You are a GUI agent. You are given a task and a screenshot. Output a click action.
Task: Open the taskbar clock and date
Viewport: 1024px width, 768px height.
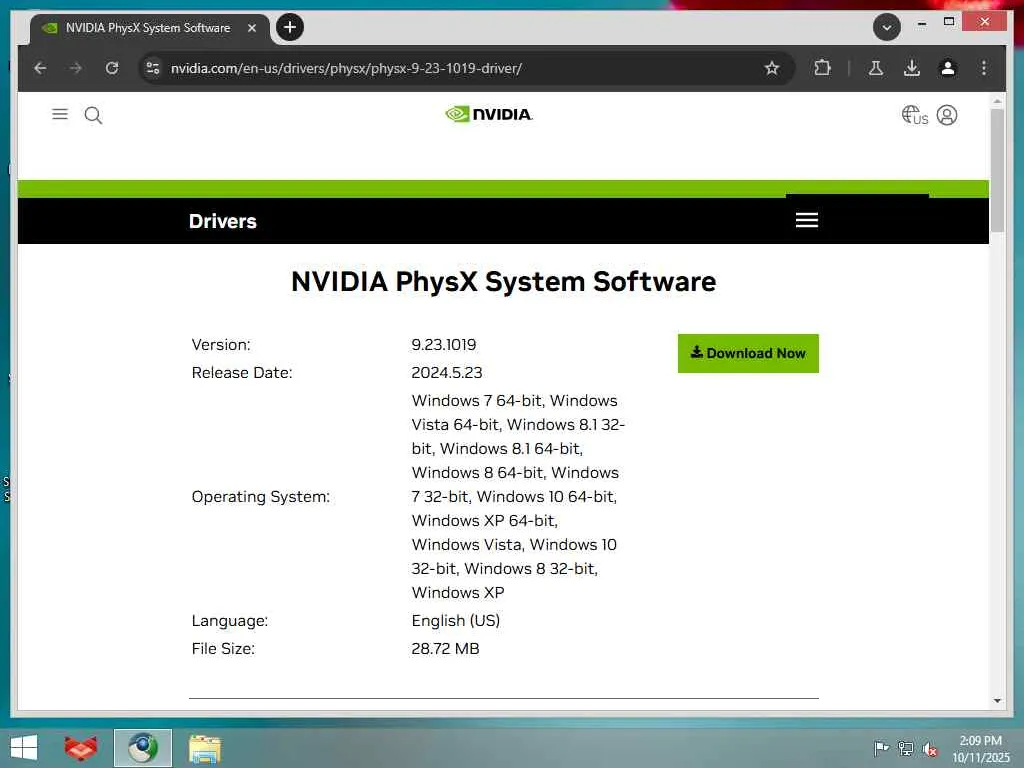pyautogui.click(x=981, y=748)
